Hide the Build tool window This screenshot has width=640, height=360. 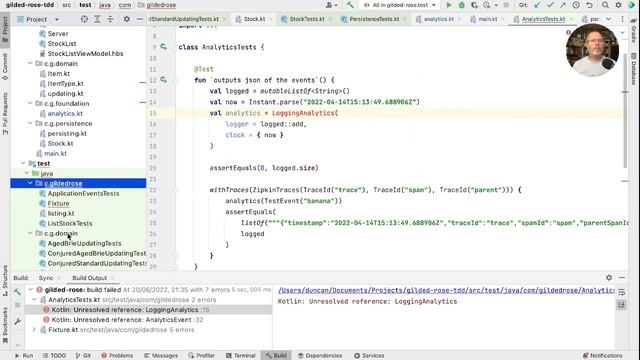coord(622,278)
